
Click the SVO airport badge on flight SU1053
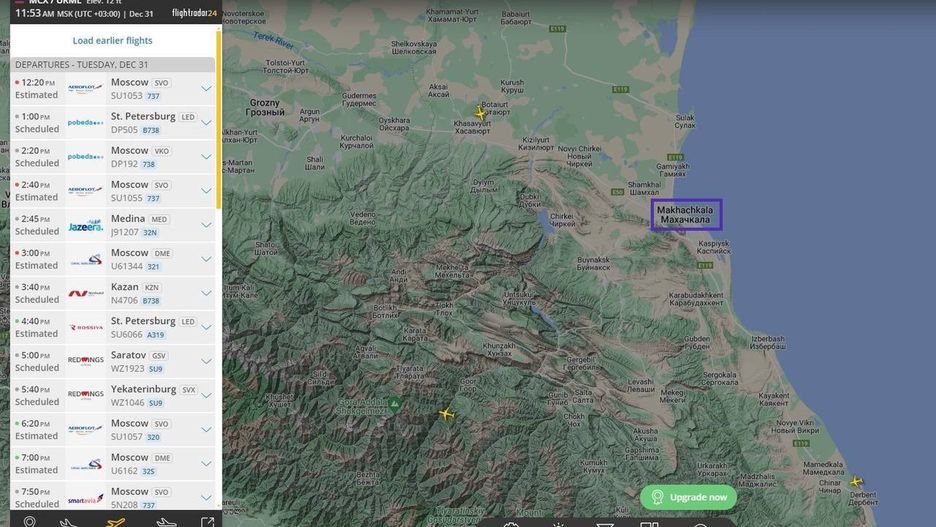161,83
